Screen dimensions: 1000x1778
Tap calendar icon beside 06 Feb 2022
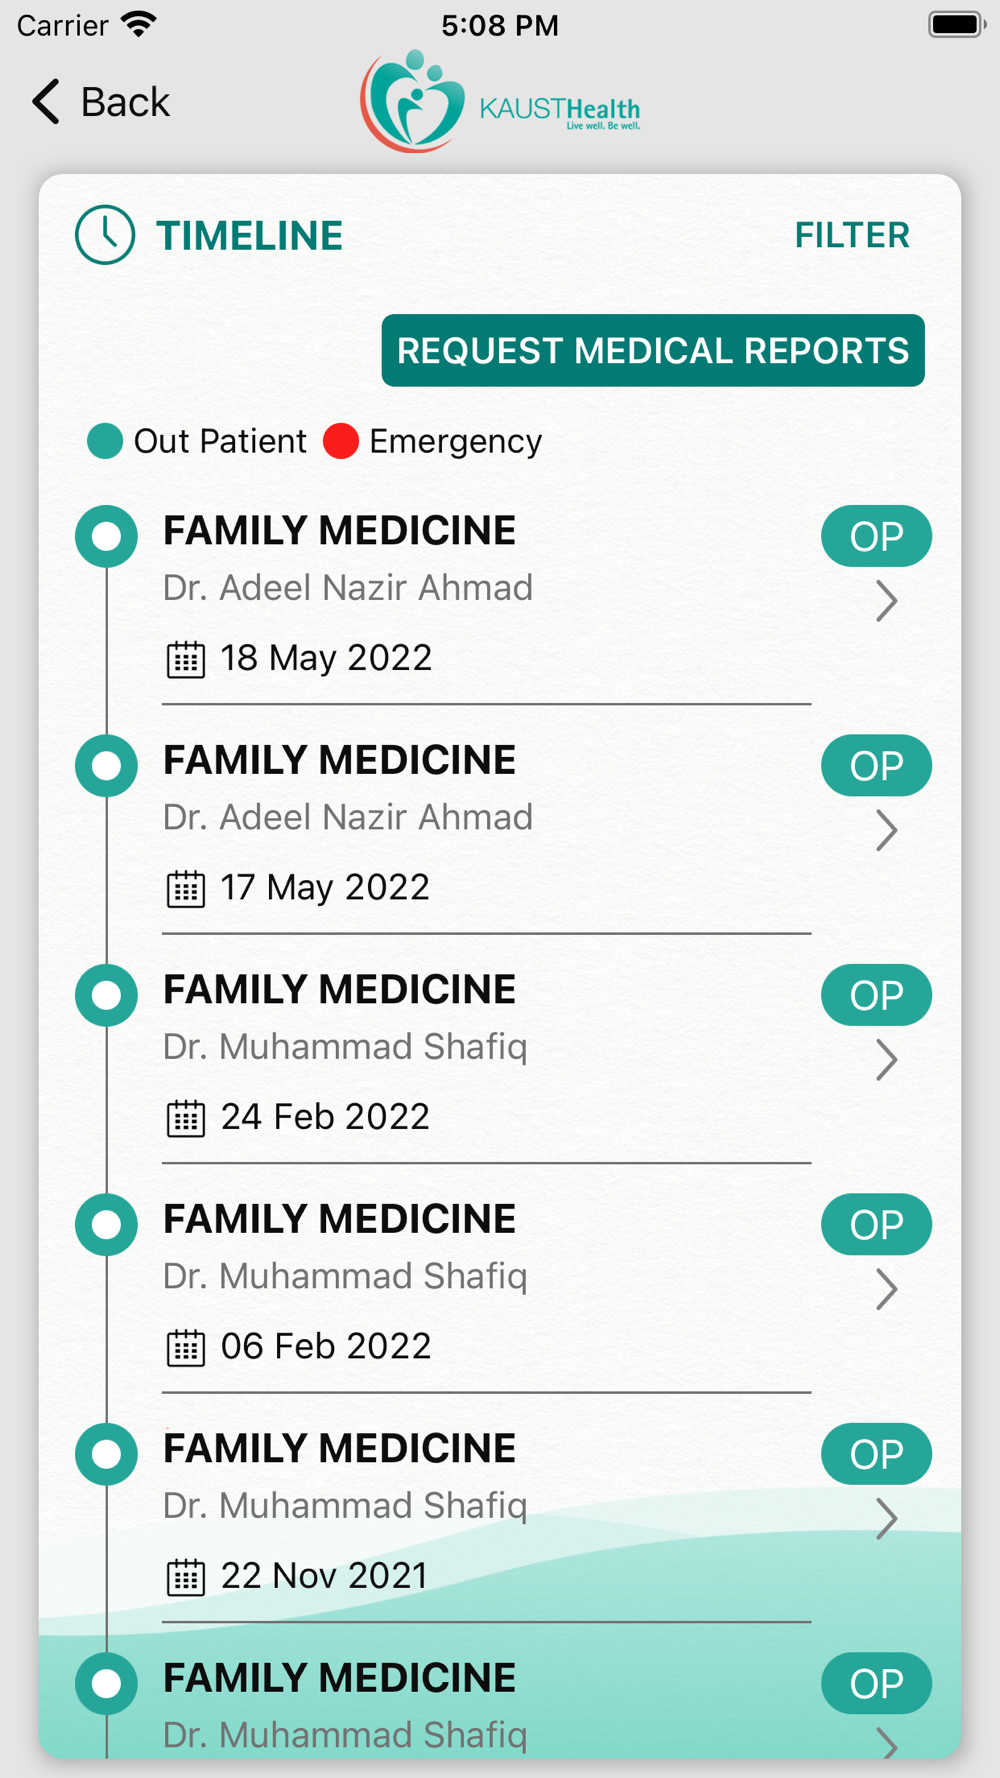(185, 1347)
